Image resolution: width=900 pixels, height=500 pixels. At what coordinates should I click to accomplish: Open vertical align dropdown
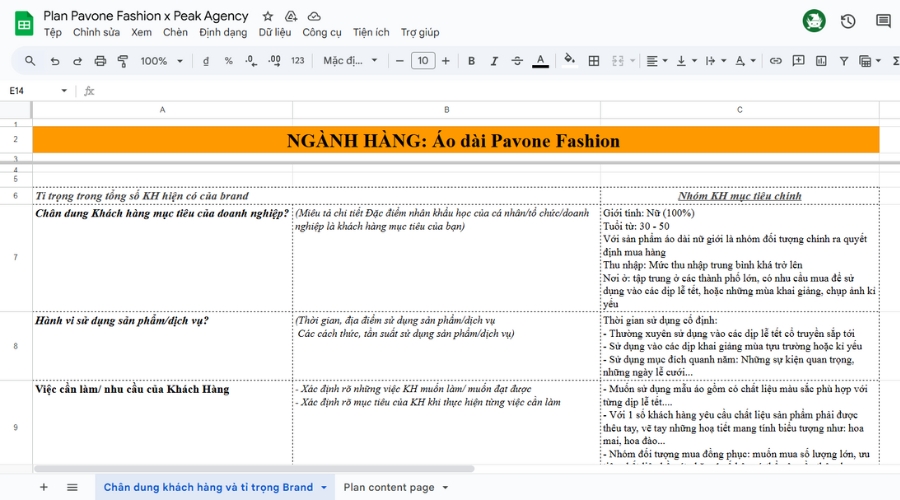686,61
